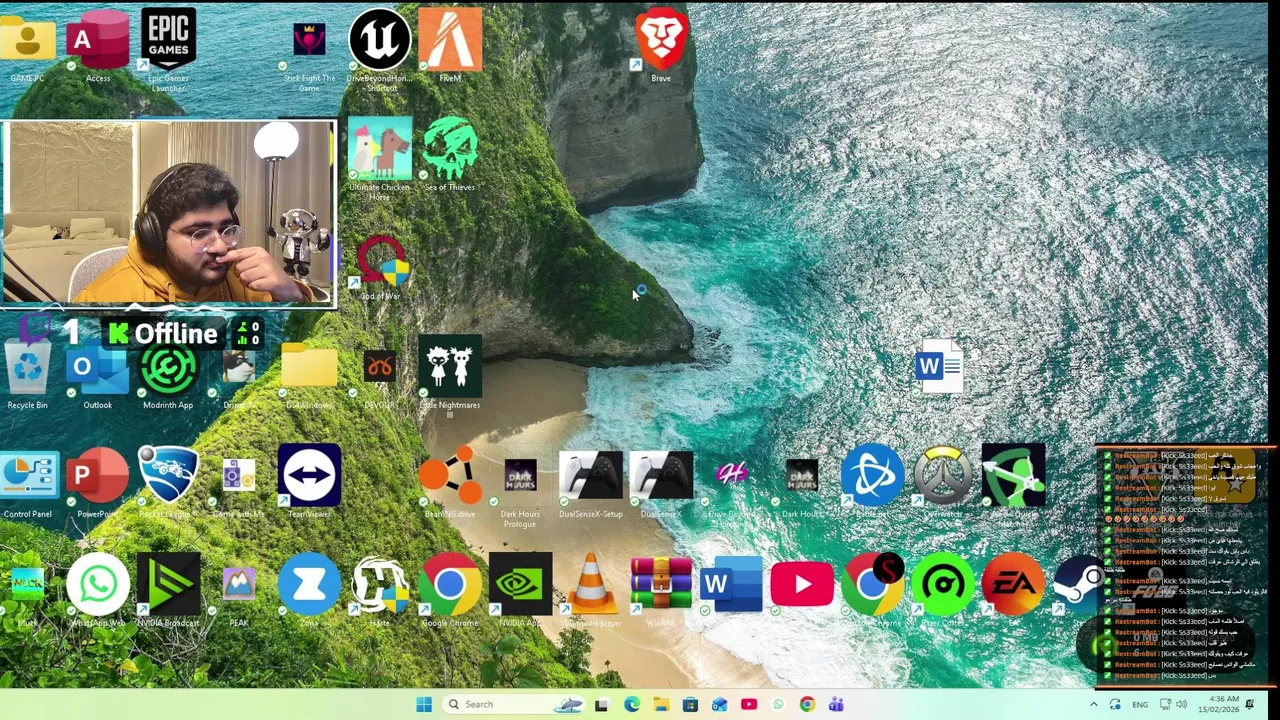Open the Stick Fight The Game icon

[309, 40]
